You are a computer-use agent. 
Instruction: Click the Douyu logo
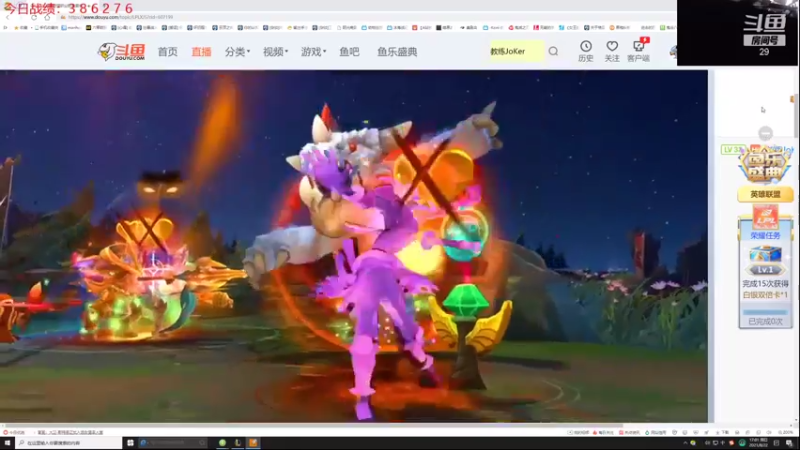[x=121, y=52]
